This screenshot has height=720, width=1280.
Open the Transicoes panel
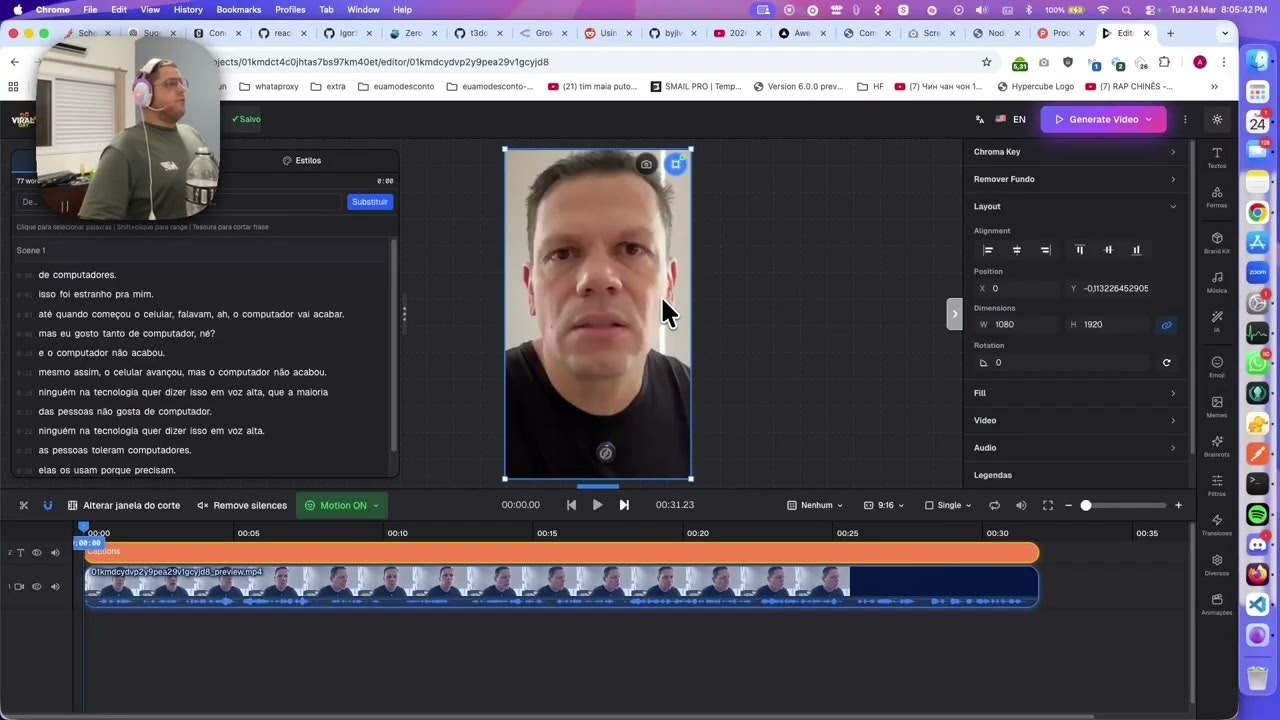[x=1217, y=525]
